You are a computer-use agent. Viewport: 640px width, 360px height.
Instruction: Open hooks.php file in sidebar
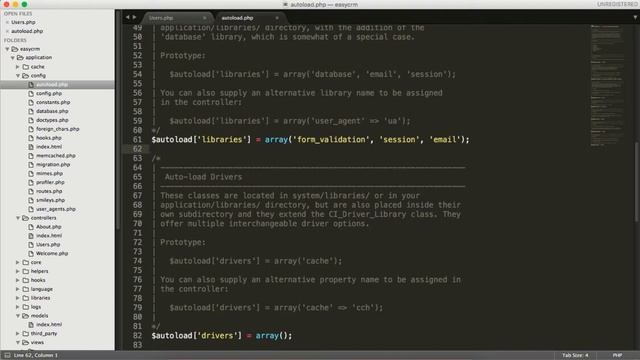tap(49, 138)
